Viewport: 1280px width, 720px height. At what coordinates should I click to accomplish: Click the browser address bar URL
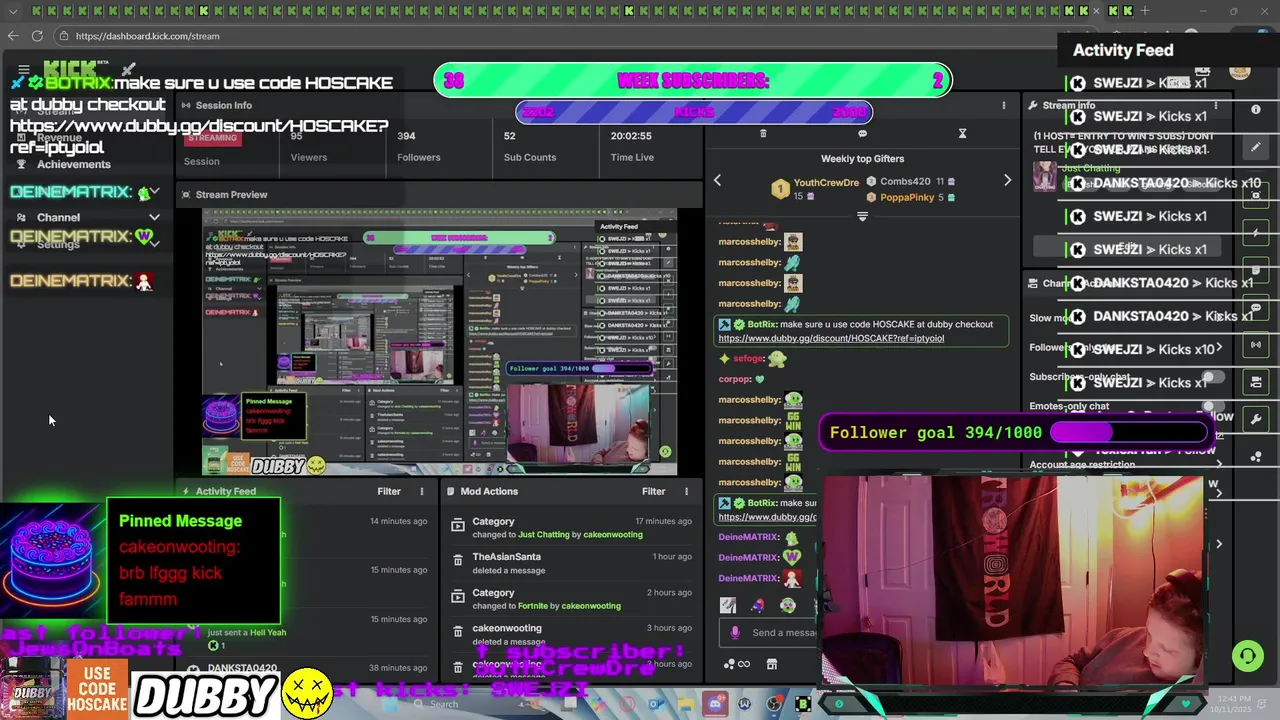tap(147, 36)
